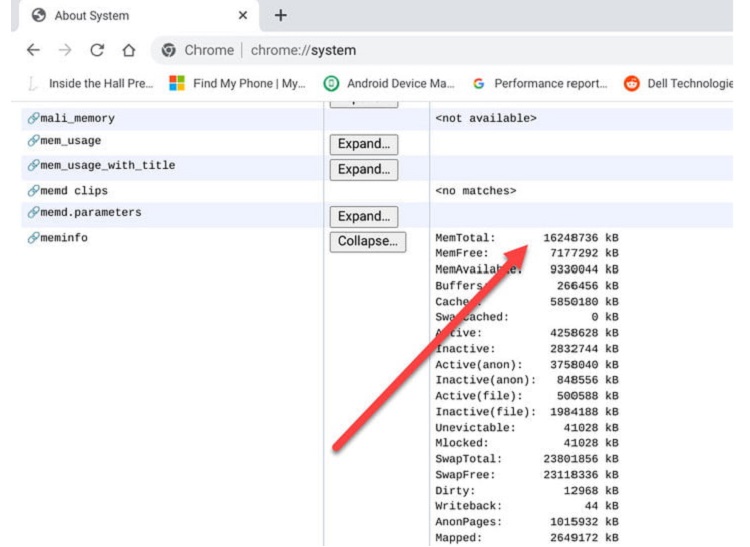Expand the memd.parameters entry
The height and width of the screenshot is (547, 750).
363,216
